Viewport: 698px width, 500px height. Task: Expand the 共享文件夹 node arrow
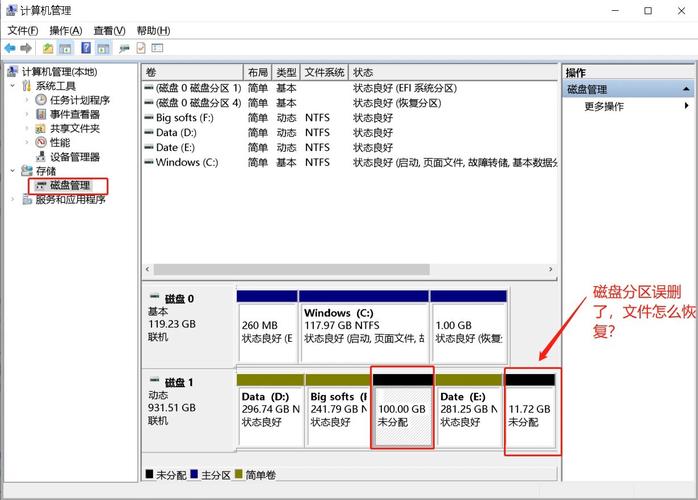click(27, 128)
